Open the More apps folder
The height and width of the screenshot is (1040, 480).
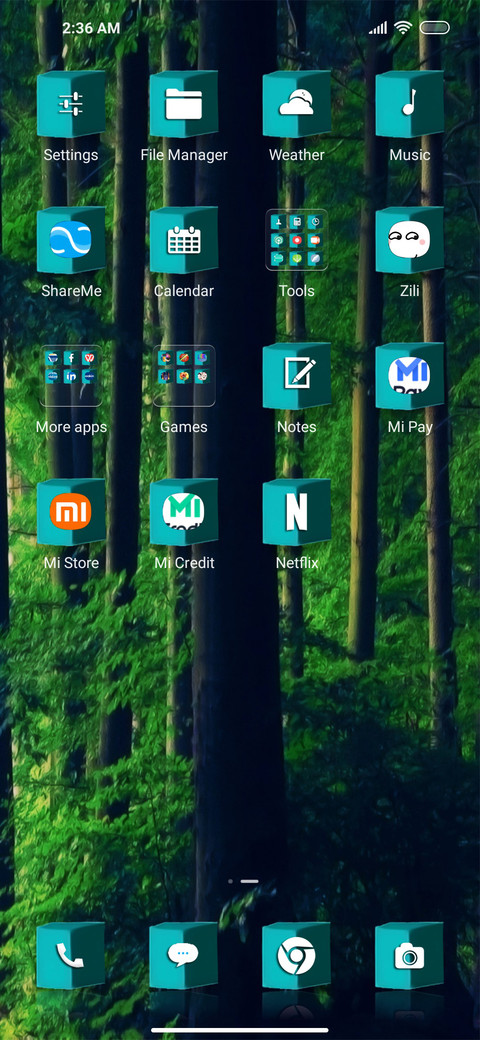pos(71,376)
